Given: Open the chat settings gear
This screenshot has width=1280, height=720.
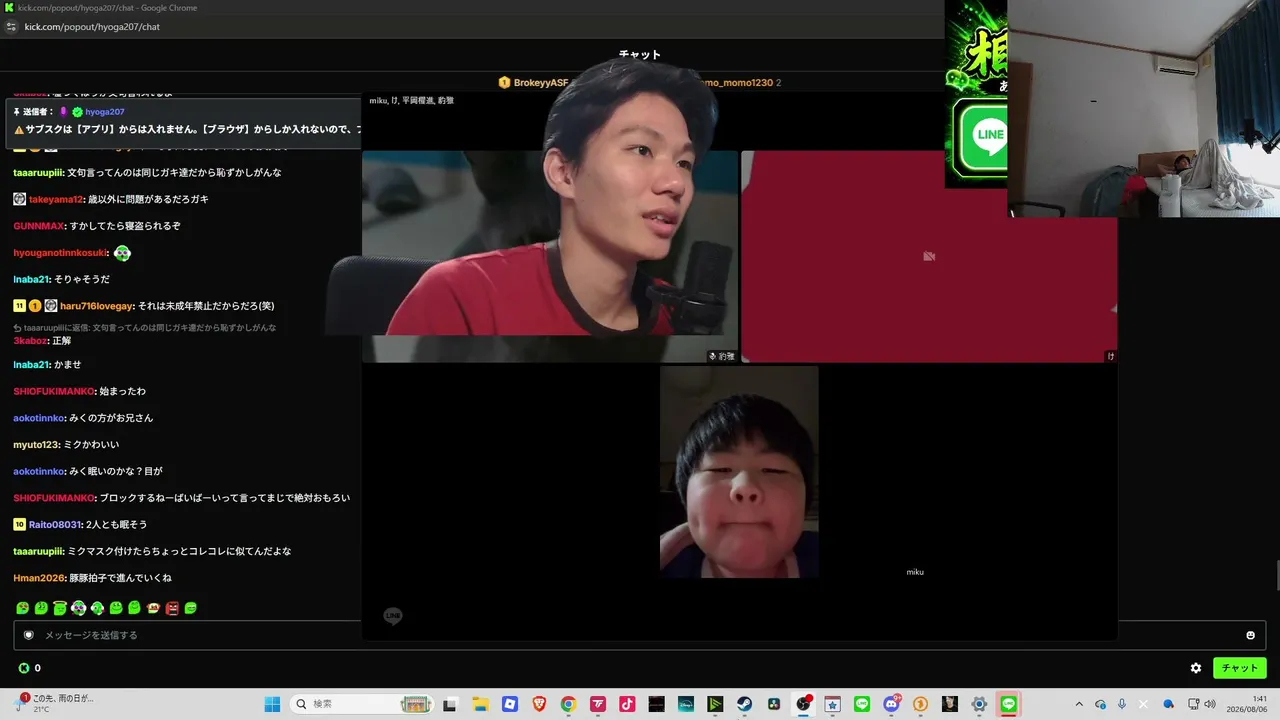Looking at the screenshot, I should (1196, 668).
